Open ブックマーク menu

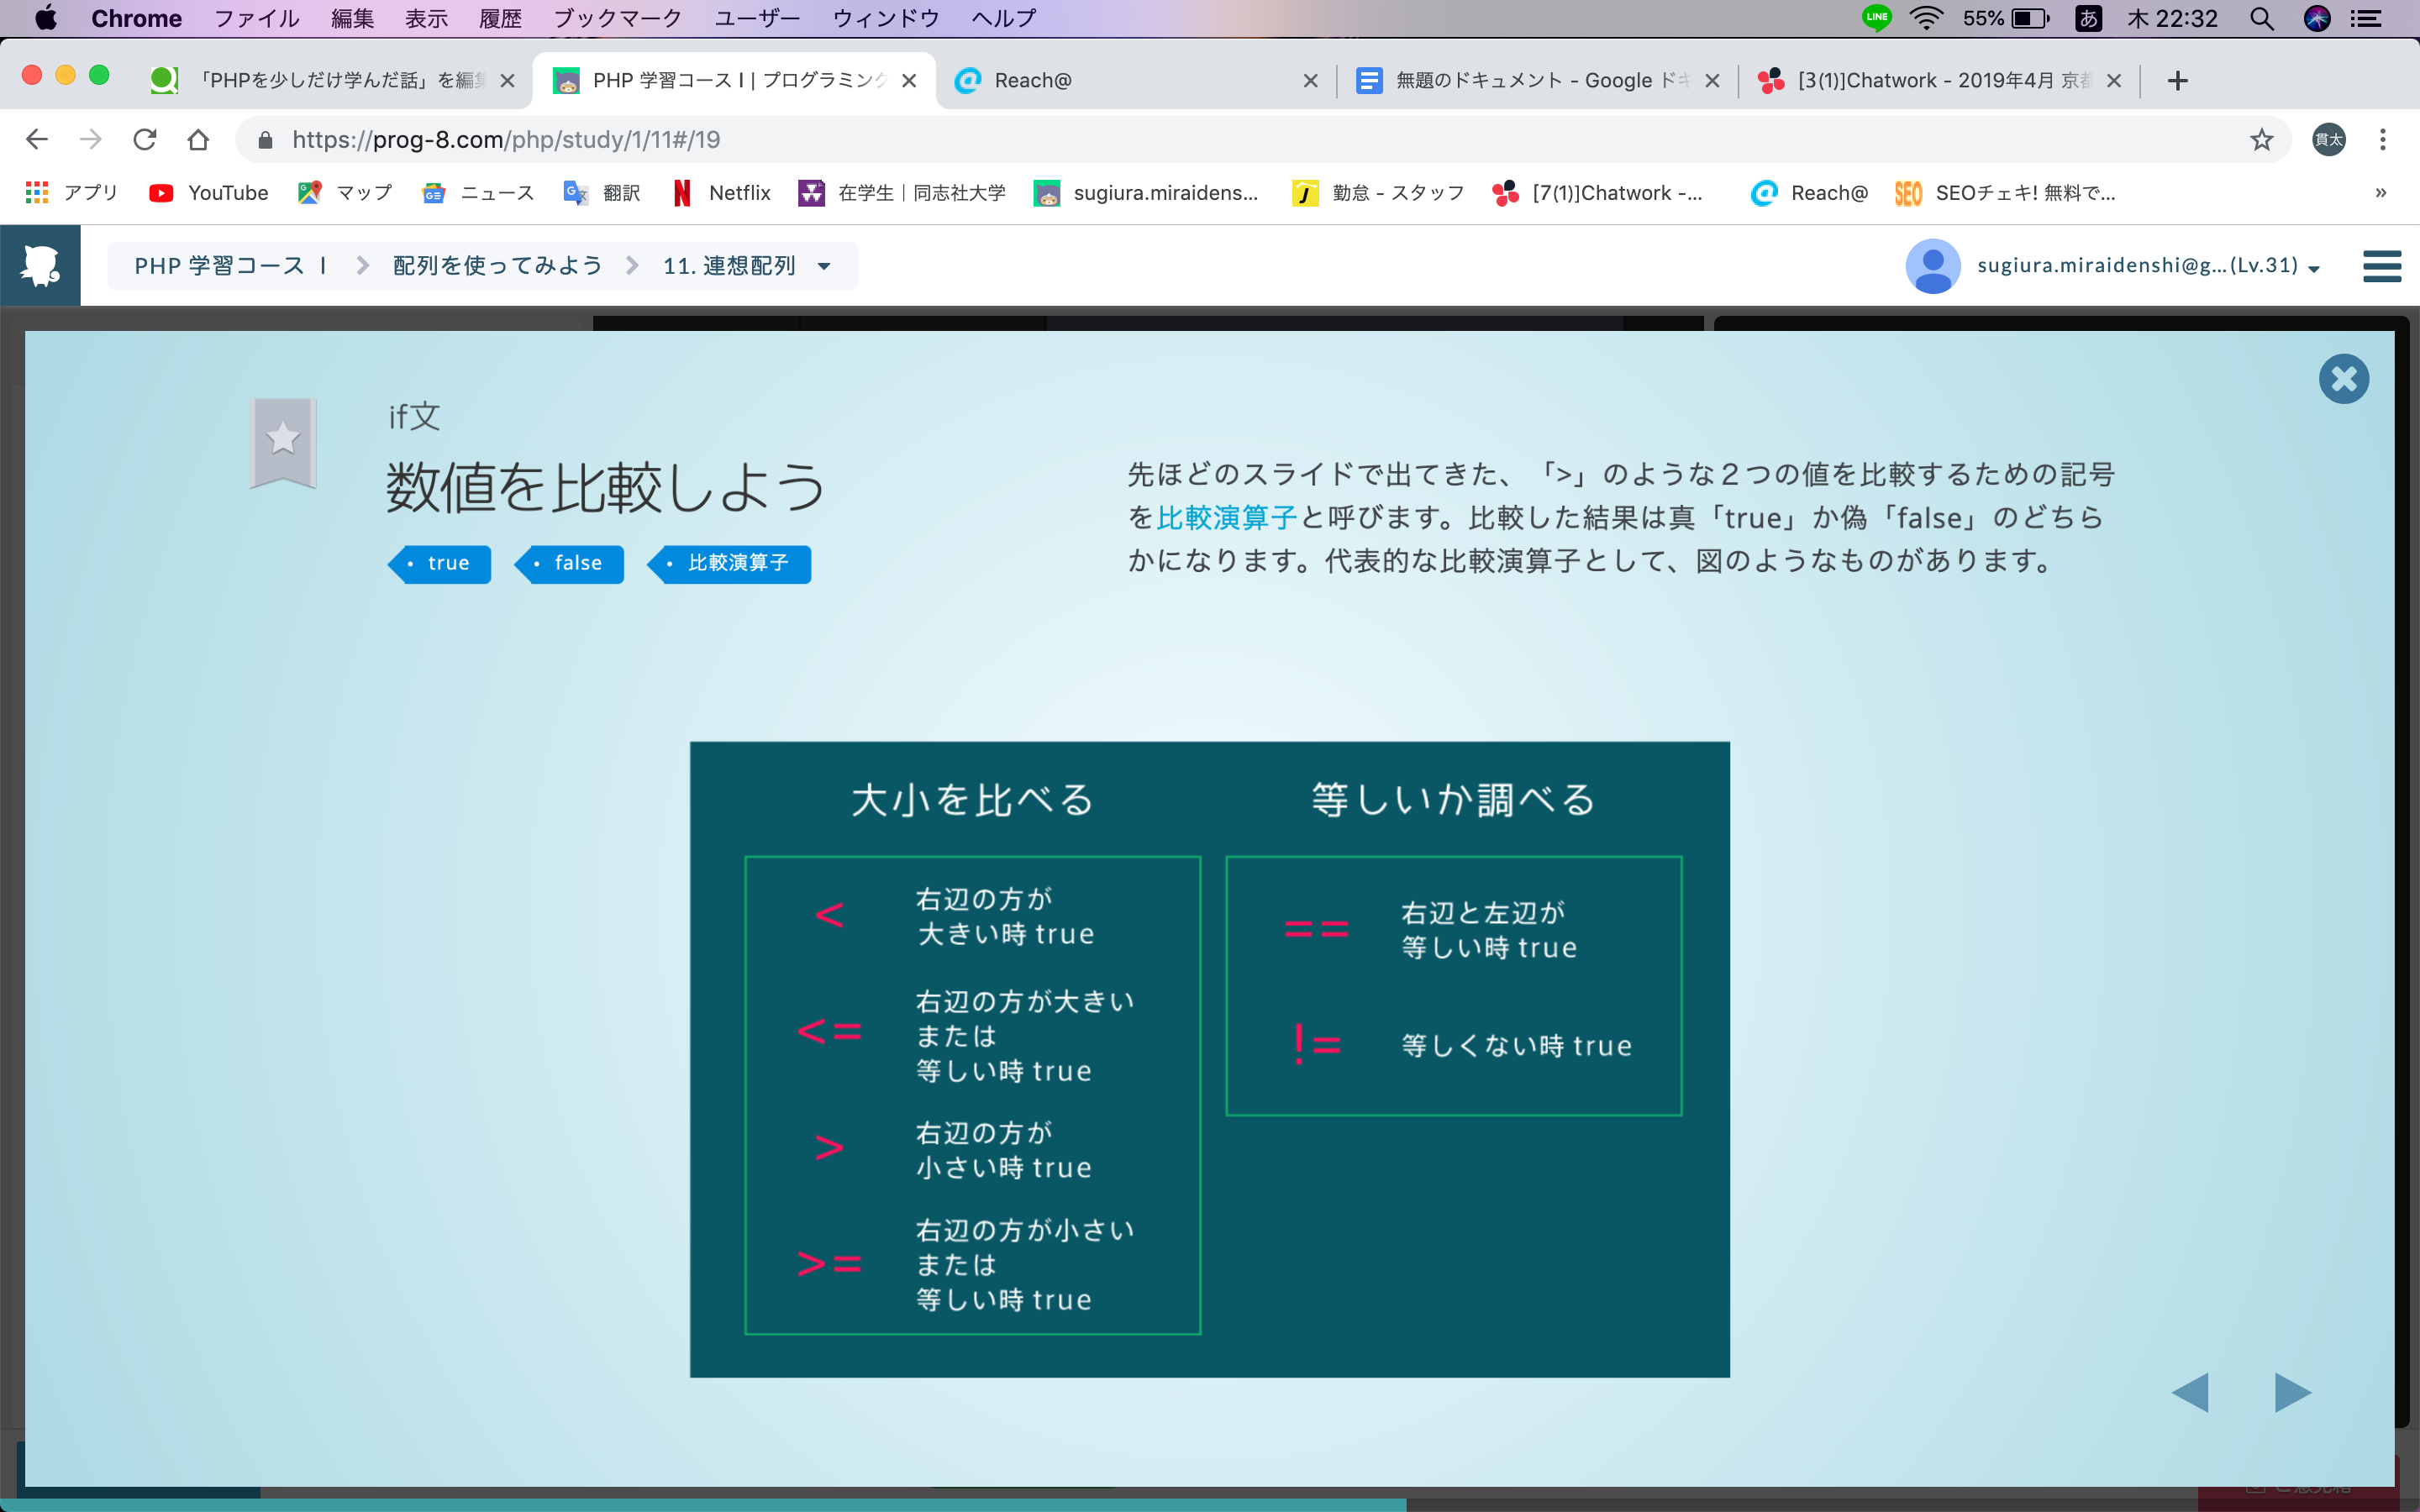pos(617,18)
